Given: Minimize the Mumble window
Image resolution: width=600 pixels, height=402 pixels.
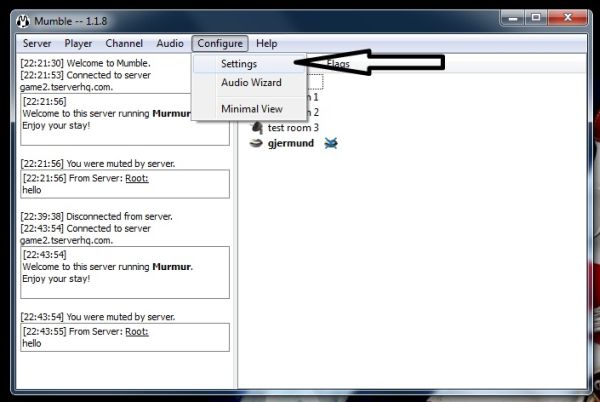Looking at the screenshot, I should (513, 18).
